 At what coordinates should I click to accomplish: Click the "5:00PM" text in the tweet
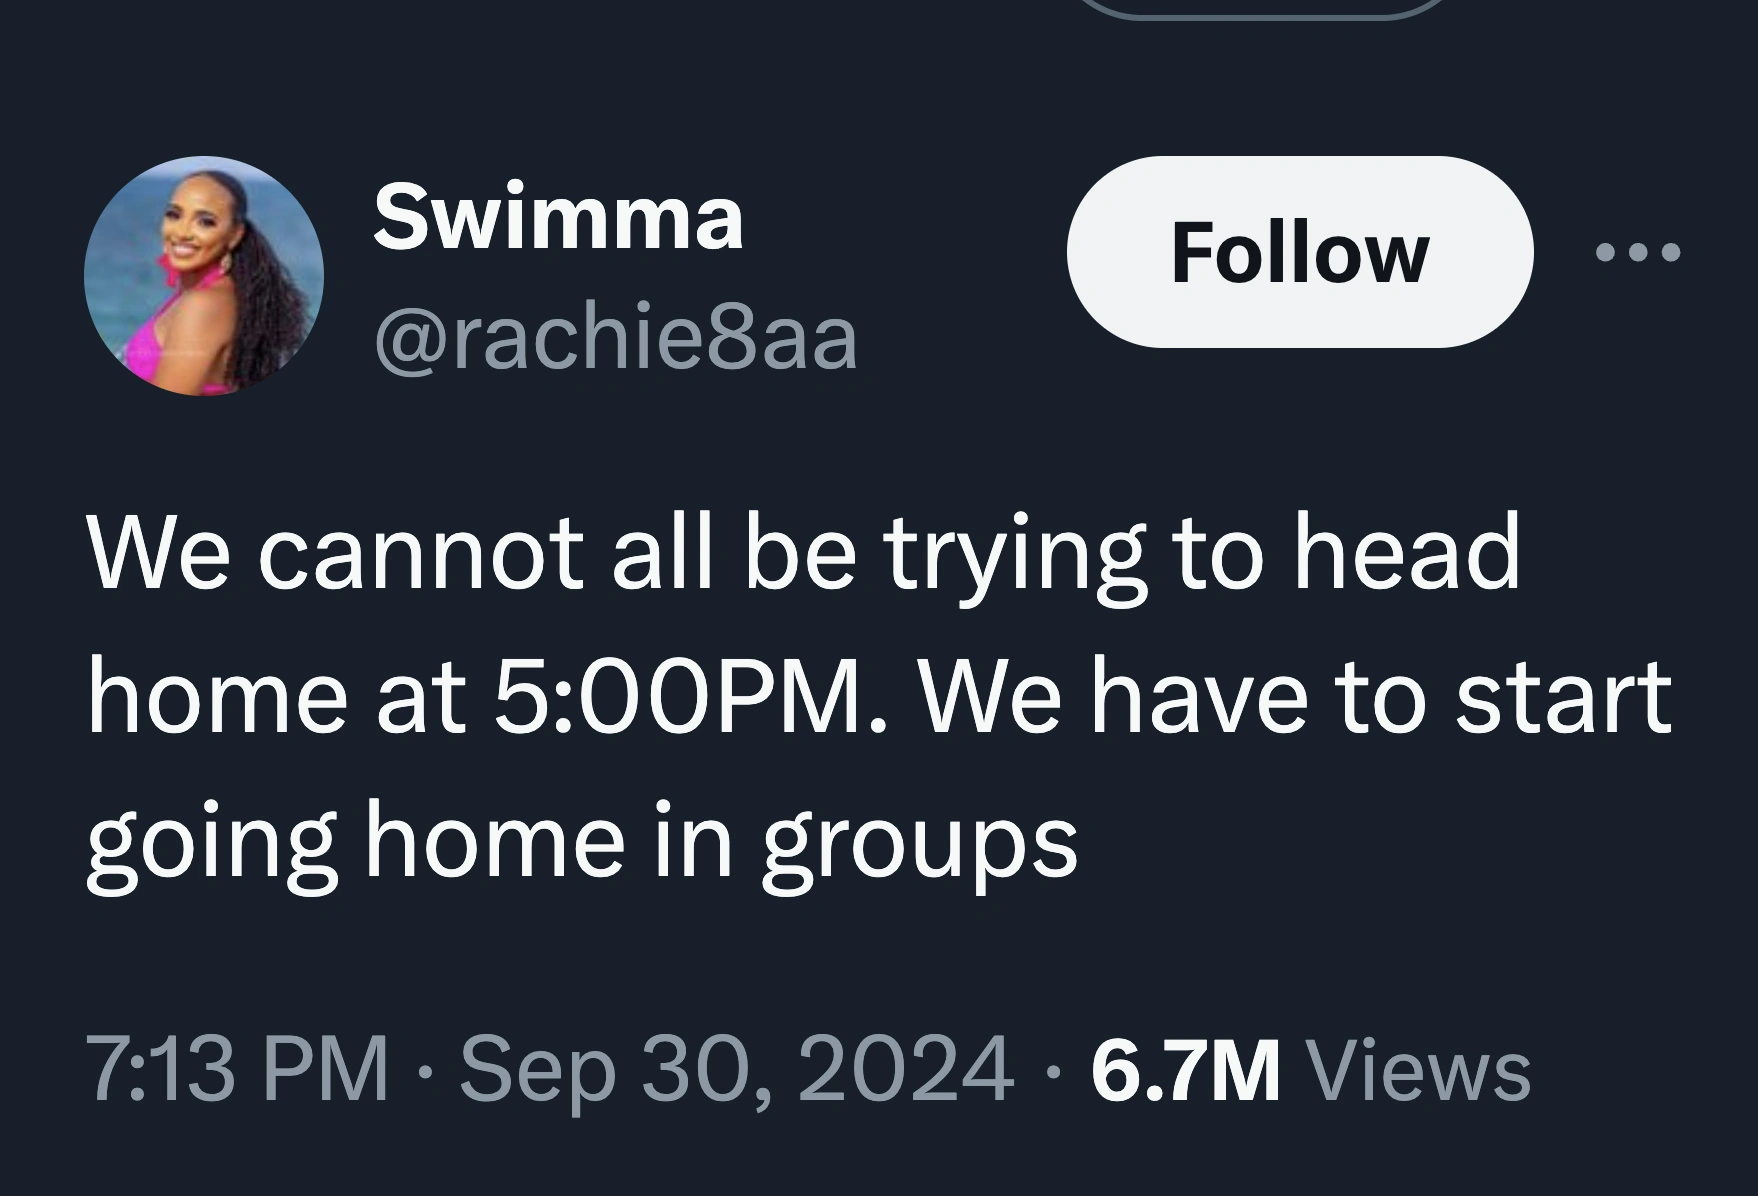click(677, 695)
